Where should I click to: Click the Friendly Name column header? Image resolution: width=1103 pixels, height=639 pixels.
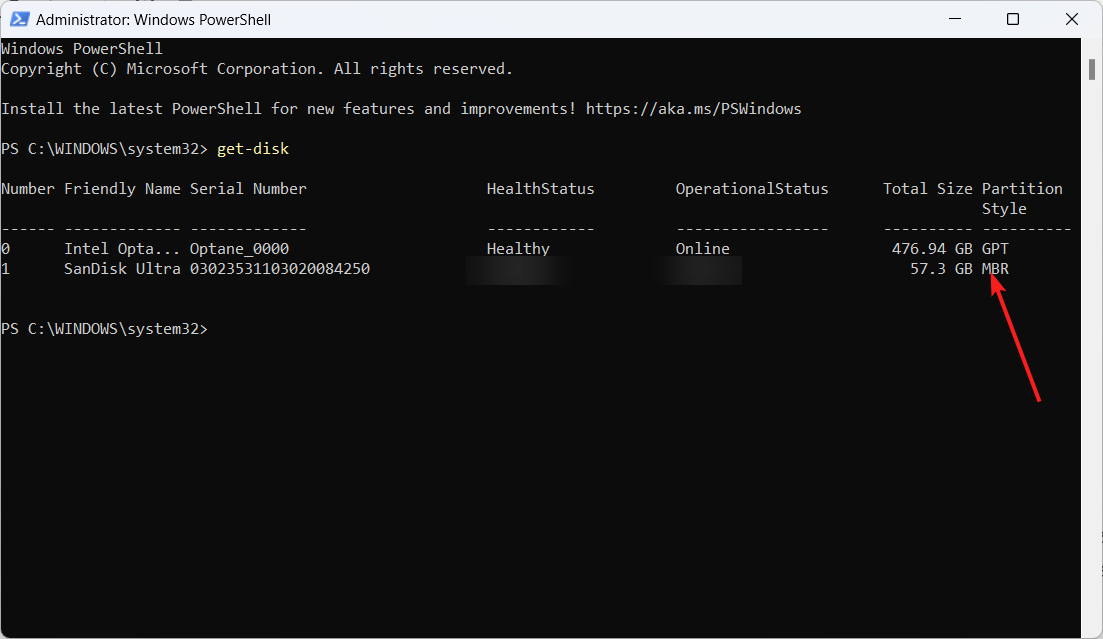pyautogui.click(x=122, y=188)
